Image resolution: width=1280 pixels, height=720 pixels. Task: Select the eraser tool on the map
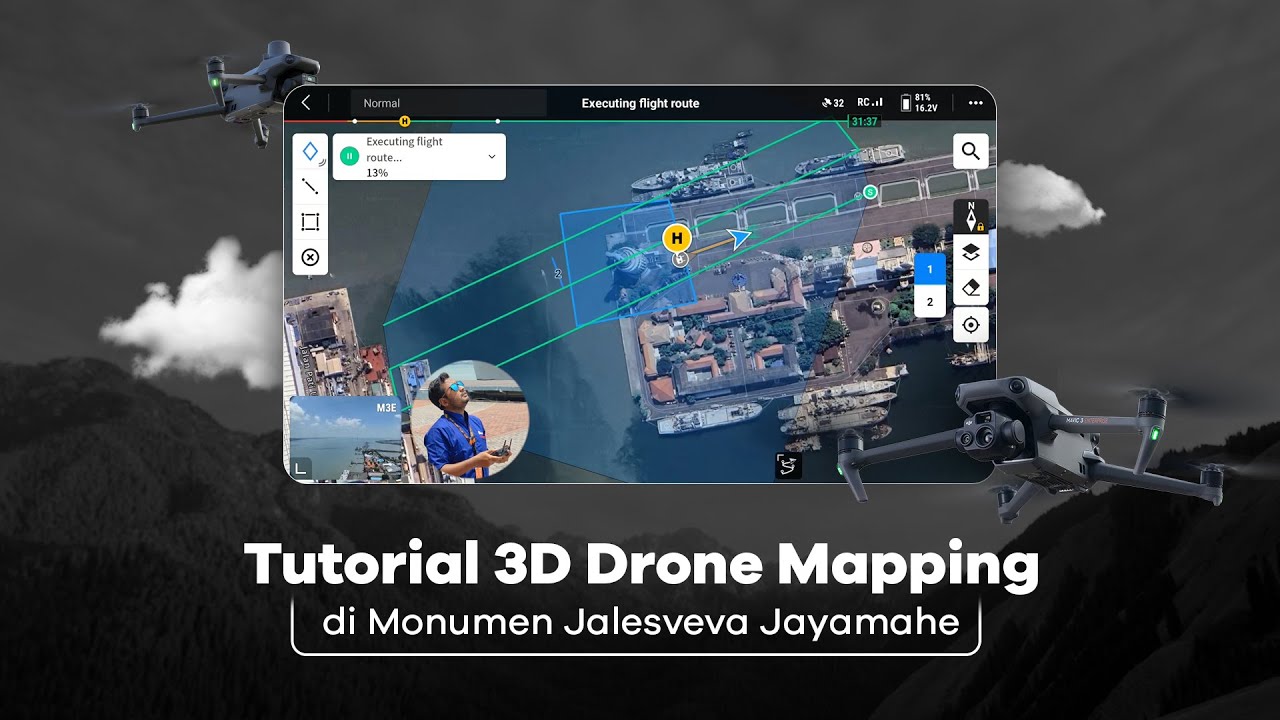(970, 288)
